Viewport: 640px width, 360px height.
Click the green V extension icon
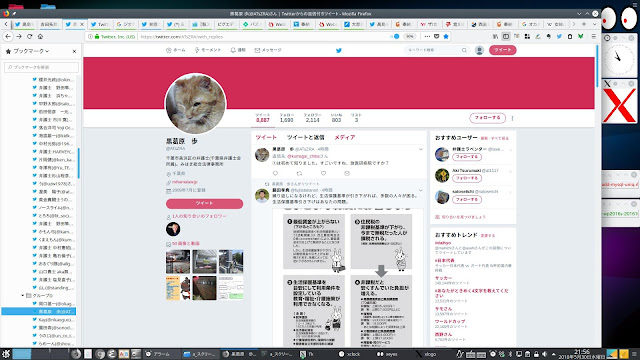(580, 36)
